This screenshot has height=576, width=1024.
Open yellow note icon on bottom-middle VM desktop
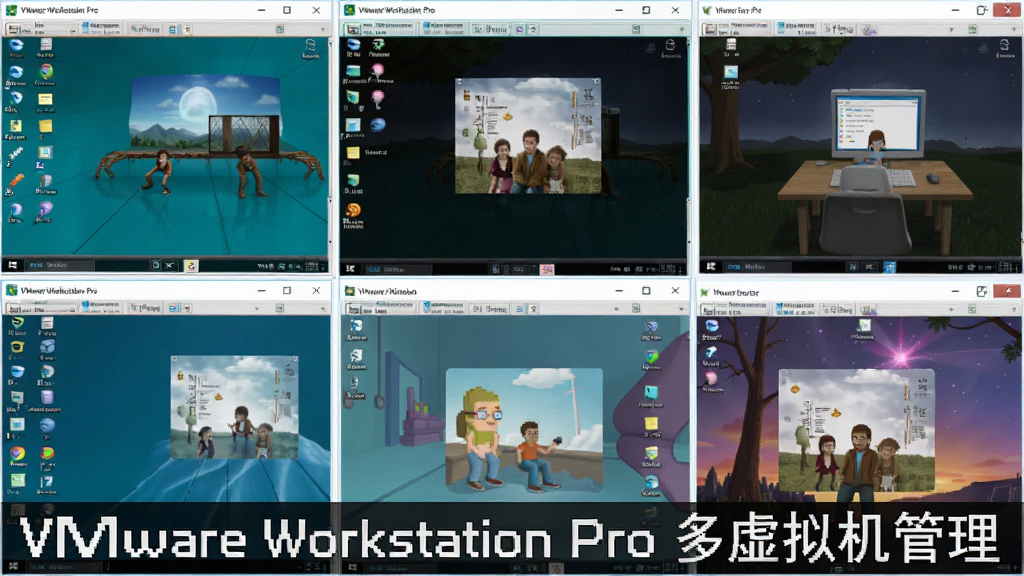(651, 424)
